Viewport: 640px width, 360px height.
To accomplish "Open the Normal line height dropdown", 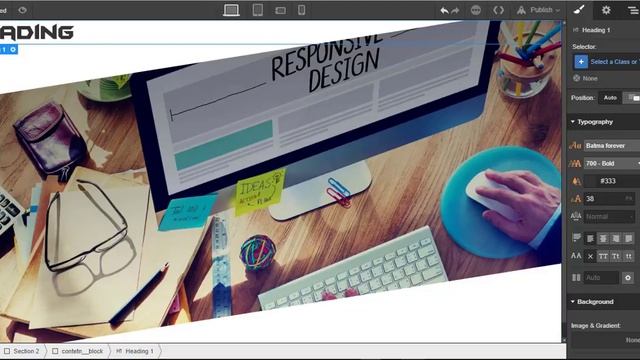I will click(609, 216).
